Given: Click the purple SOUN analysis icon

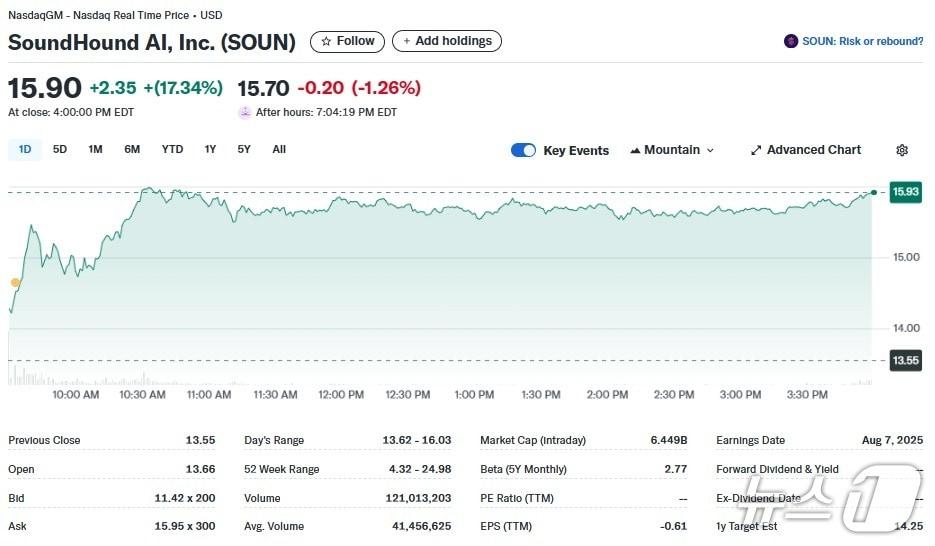Looking at the screenshot, I should click(x=791, y=41).
